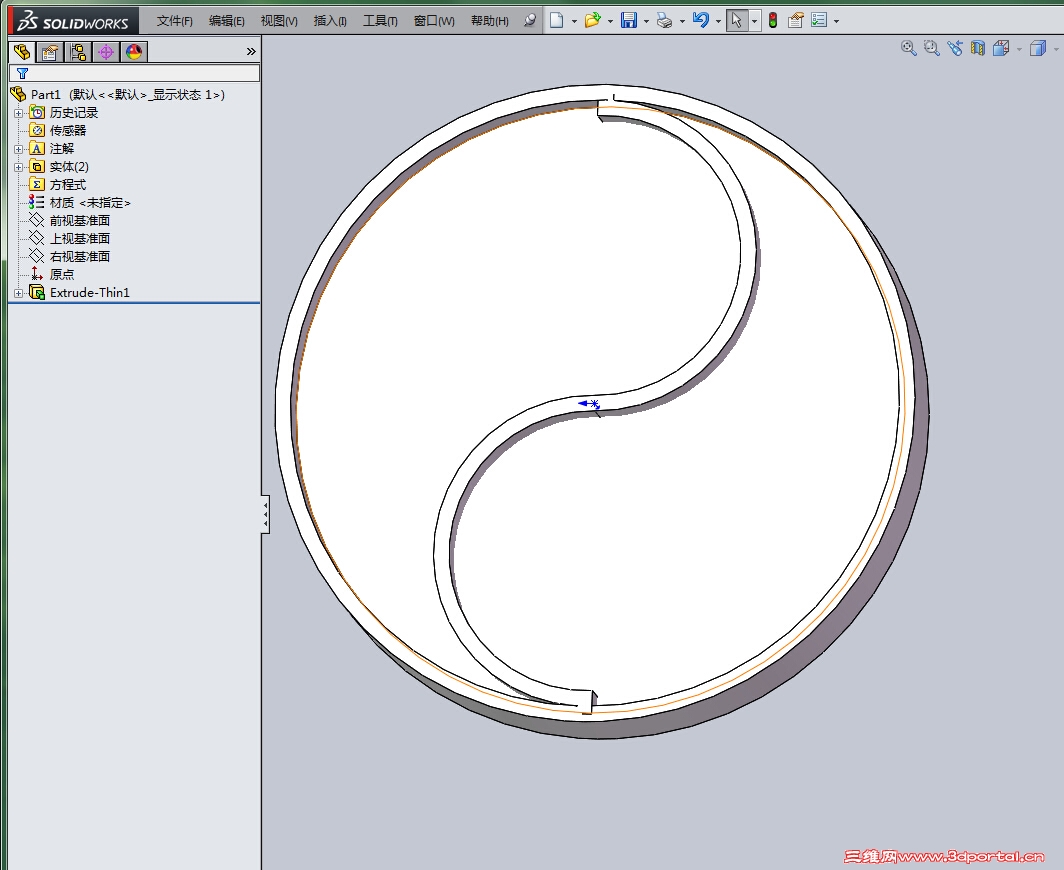Expand the 注解 folder

coord(18,149)
